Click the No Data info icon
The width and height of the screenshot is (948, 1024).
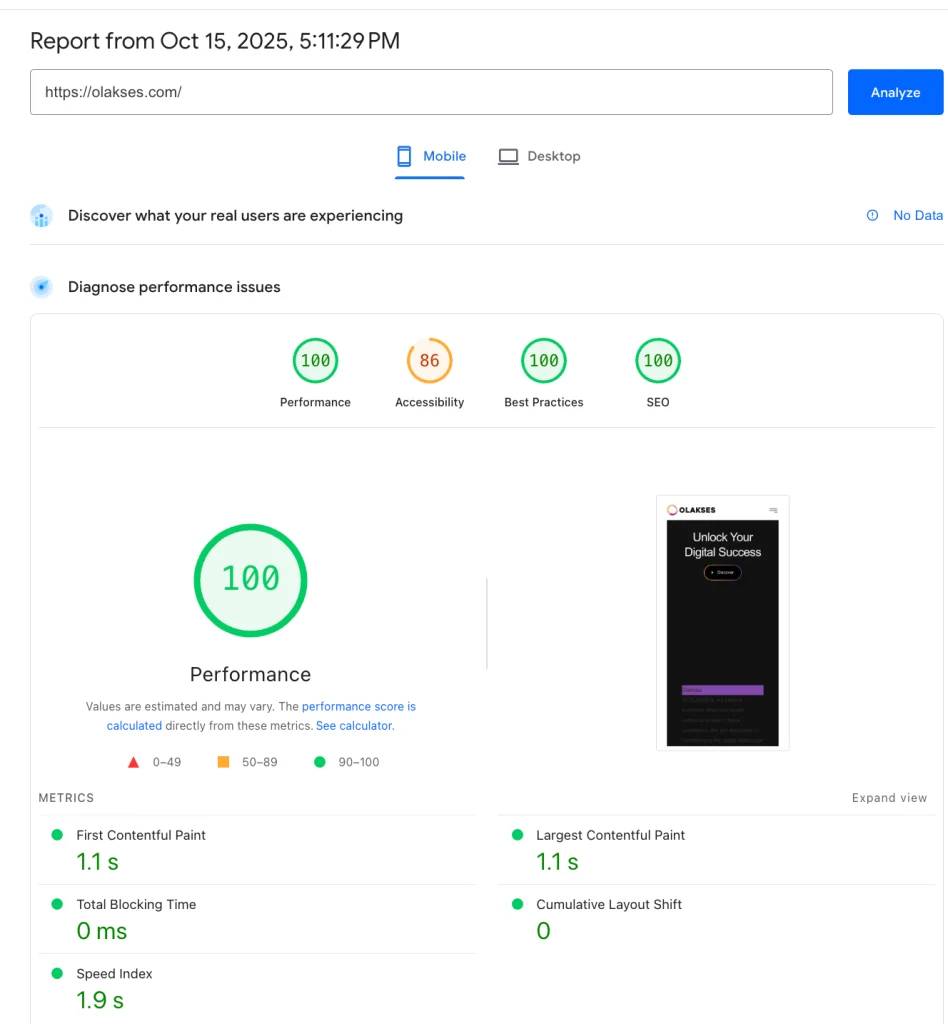tap(872, 215)
